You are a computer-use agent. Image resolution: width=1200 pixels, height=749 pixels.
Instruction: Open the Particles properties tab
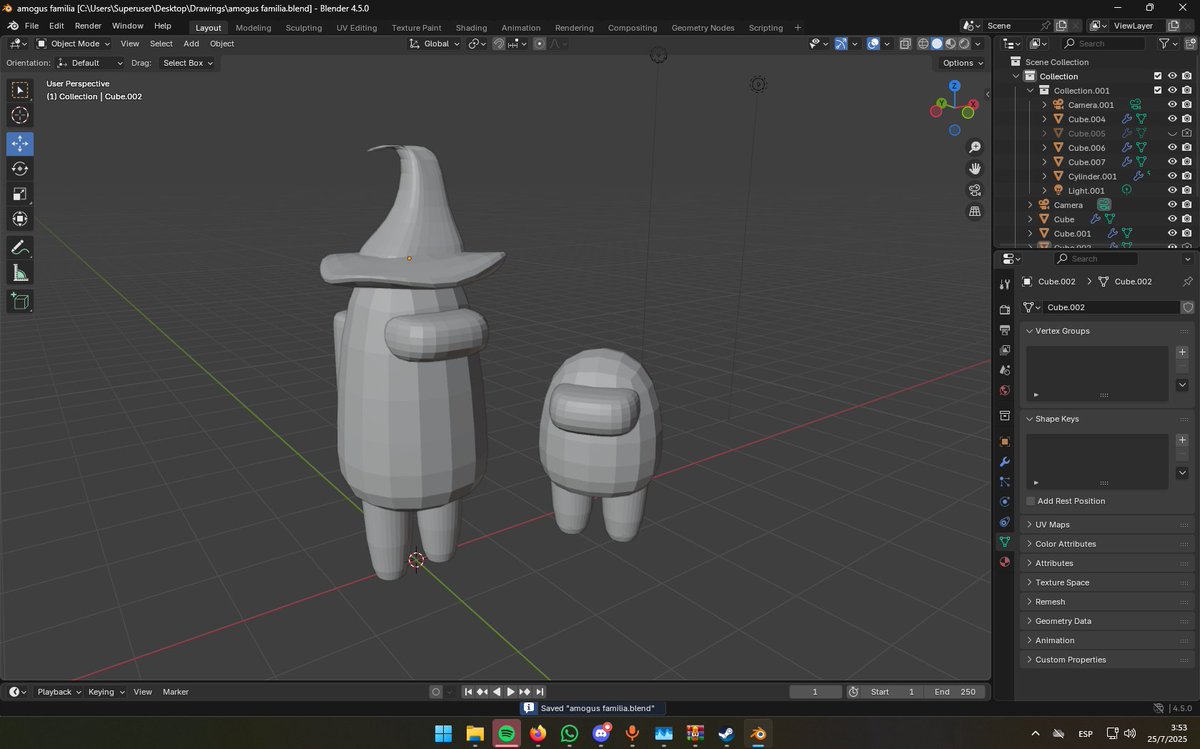[x=1005, y=481]
